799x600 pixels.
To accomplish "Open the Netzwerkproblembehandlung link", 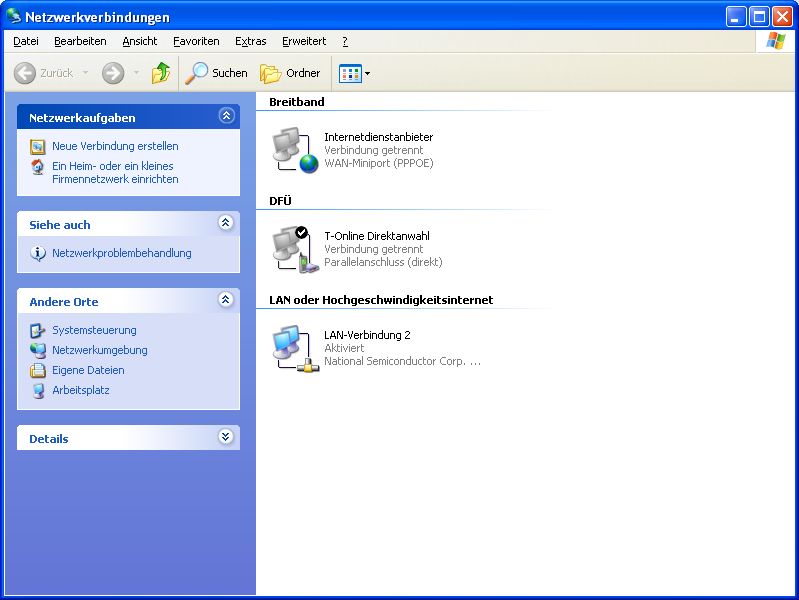I will click(x=121, y=253).
